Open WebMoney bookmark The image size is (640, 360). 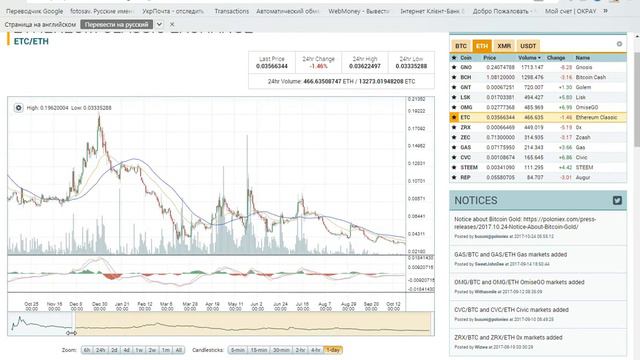coord(359,11)
